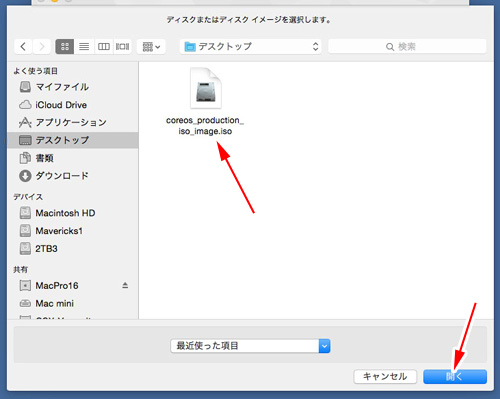Select Mac mini shared computer
This screenshot has height=399, width=500.
[72, 303]
